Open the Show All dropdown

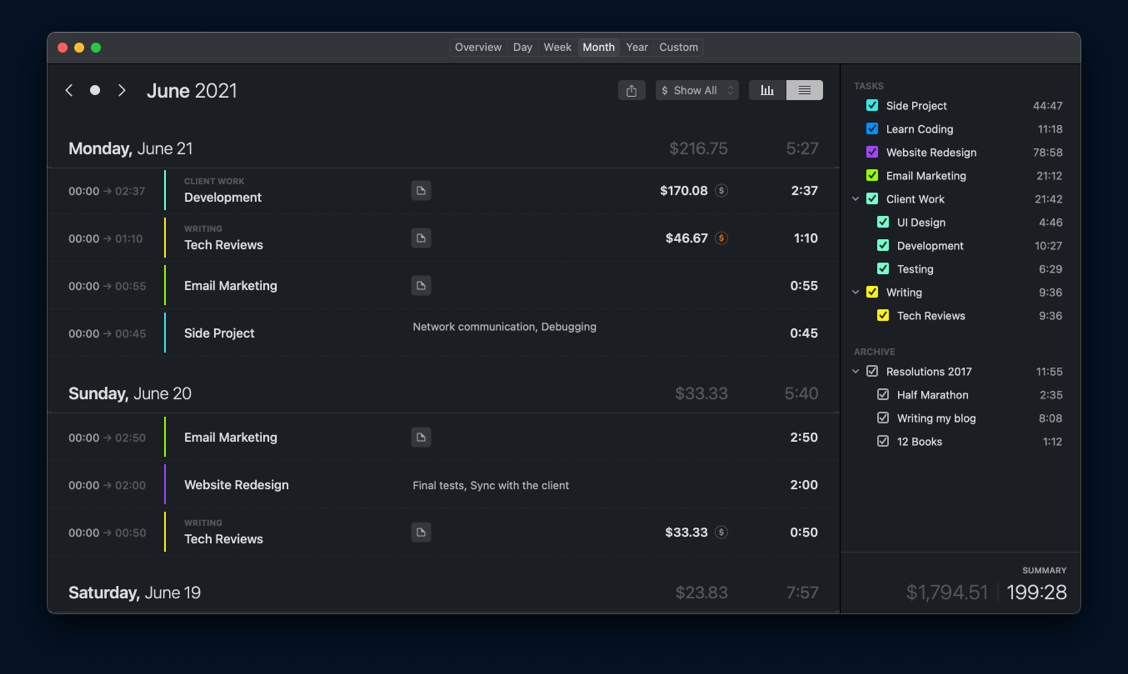[697, 91]
